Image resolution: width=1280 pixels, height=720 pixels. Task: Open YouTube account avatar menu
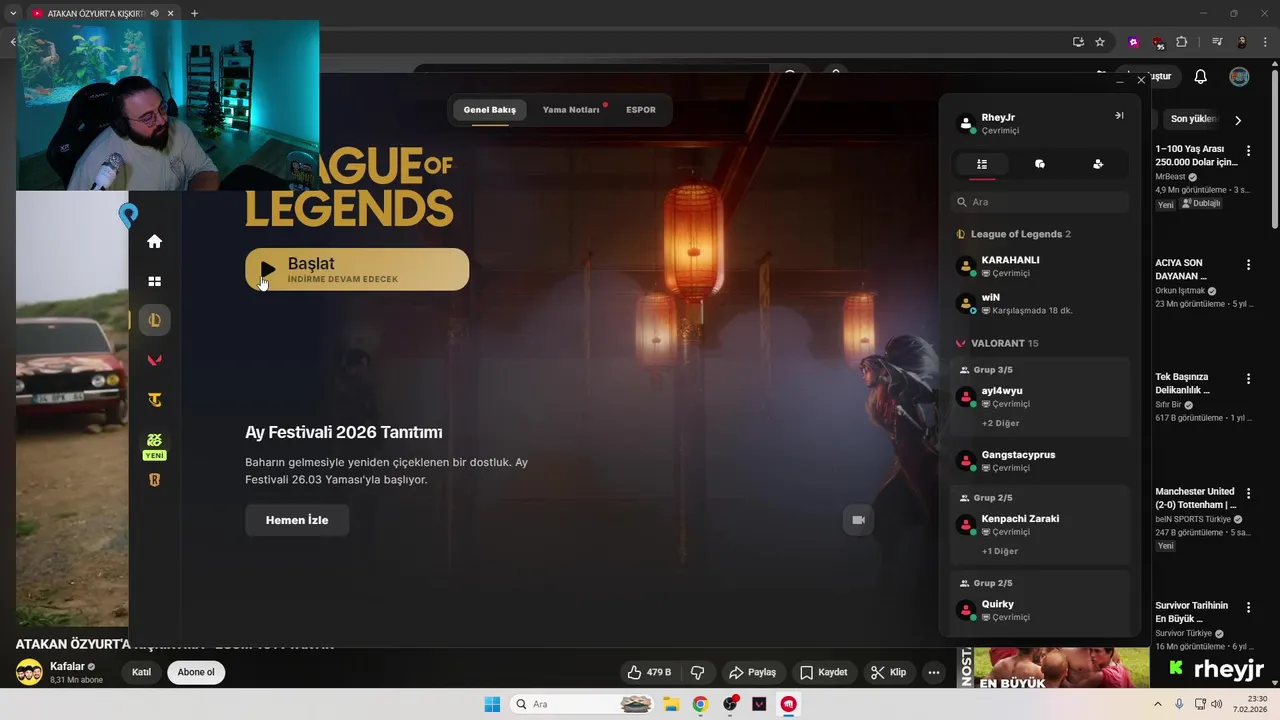click(x=1239, y=77)
